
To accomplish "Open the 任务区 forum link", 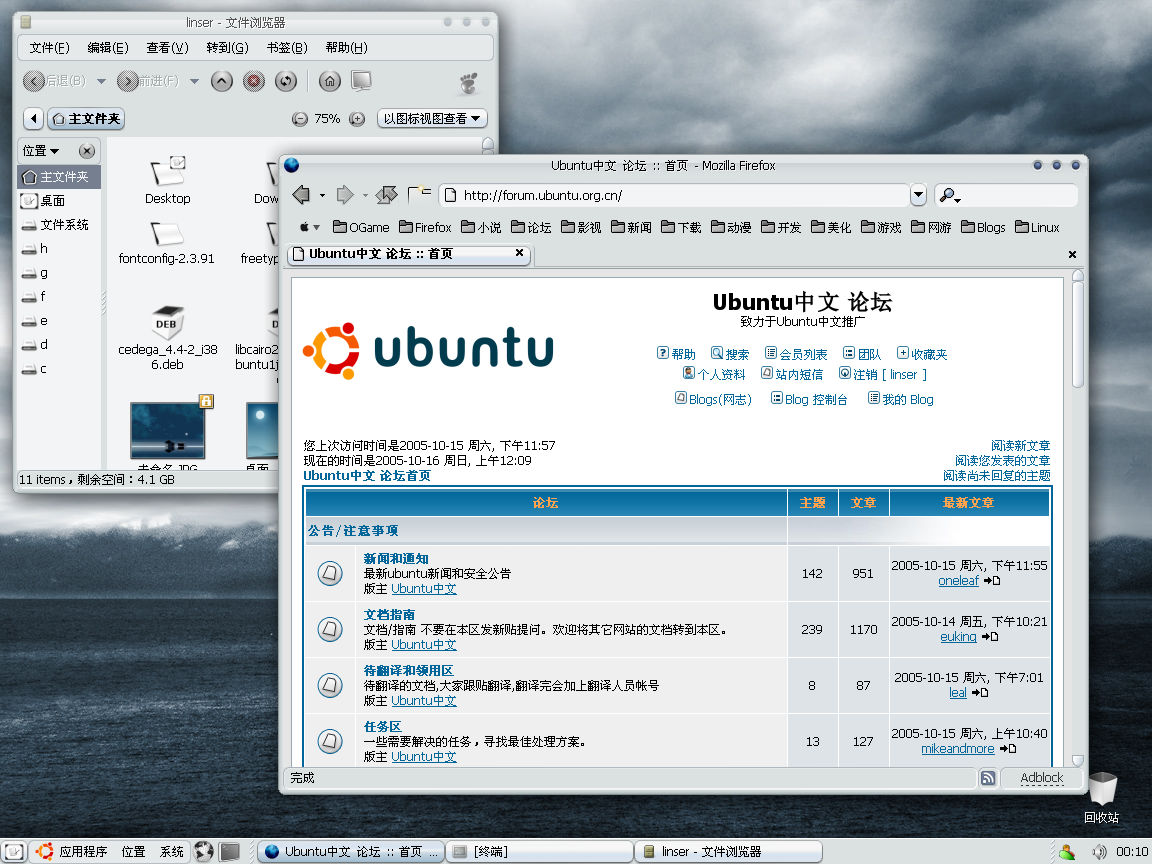I will click(x=383, y=727).
